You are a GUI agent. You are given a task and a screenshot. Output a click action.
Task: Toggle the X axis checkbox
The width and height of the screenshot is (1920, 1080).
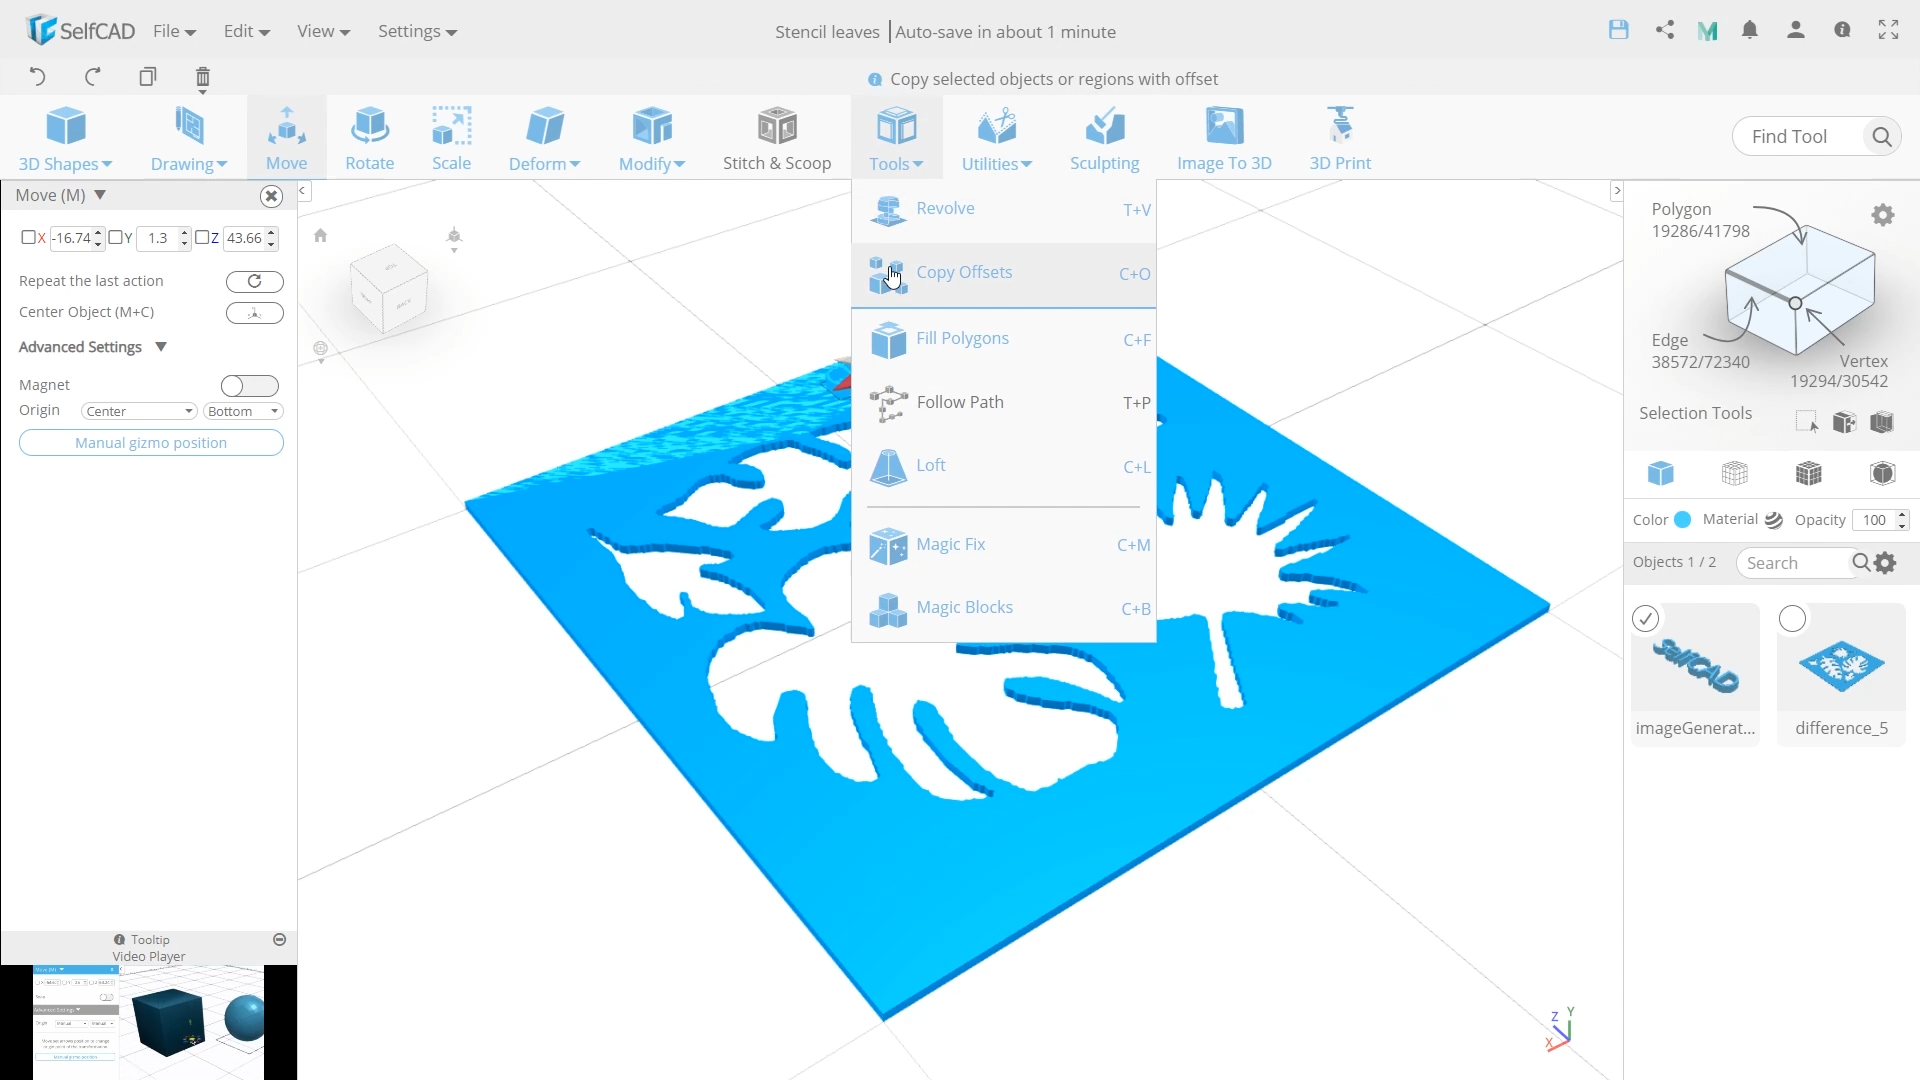click(x=28, y=238)
